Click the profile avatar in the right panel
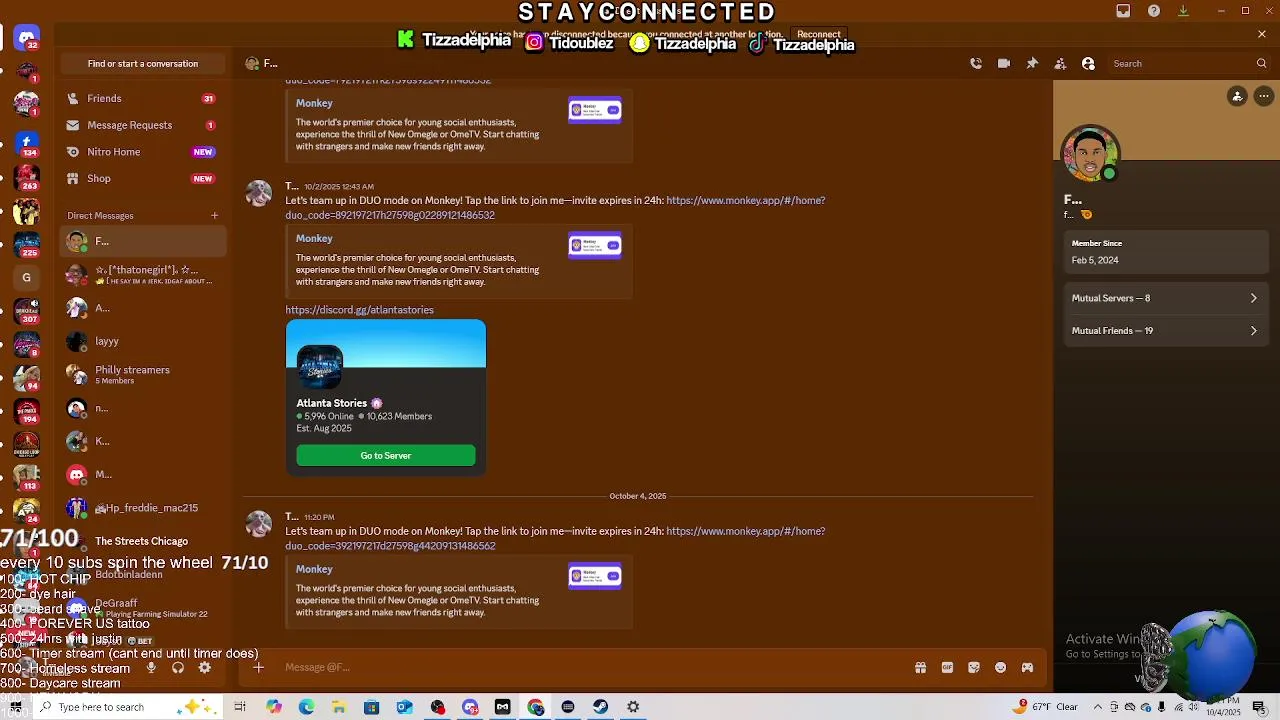1280x720 pixels. [1090, 153]
